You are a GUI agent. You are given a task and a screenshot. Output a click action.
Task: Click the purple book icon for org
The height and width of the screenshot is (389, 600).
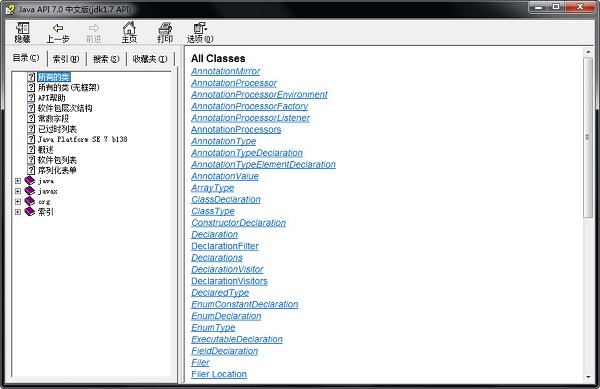[29, 201]
